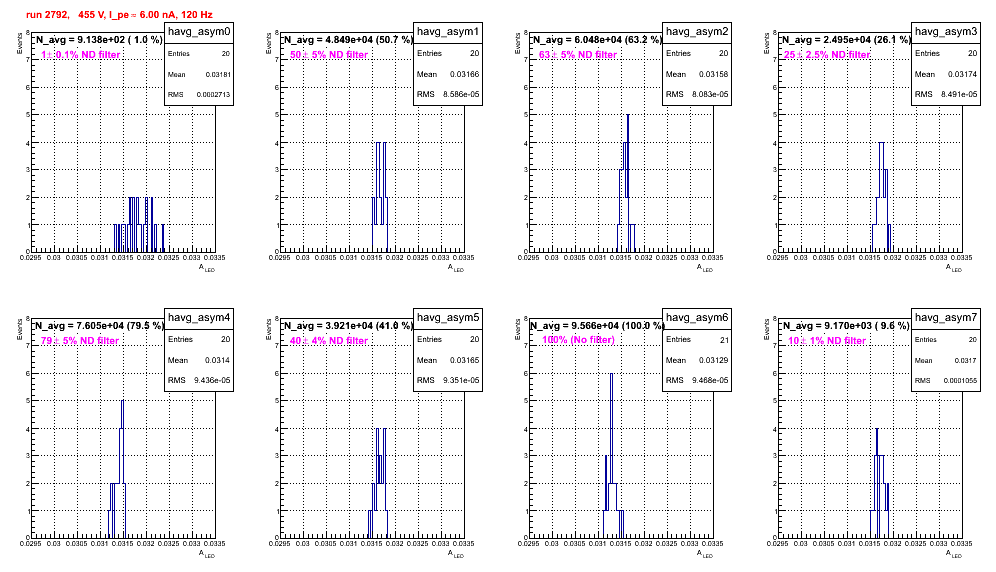996x572 pixels.
Task: Select the havg_asym7 stats box title
Action: click(x=946, y=318)
